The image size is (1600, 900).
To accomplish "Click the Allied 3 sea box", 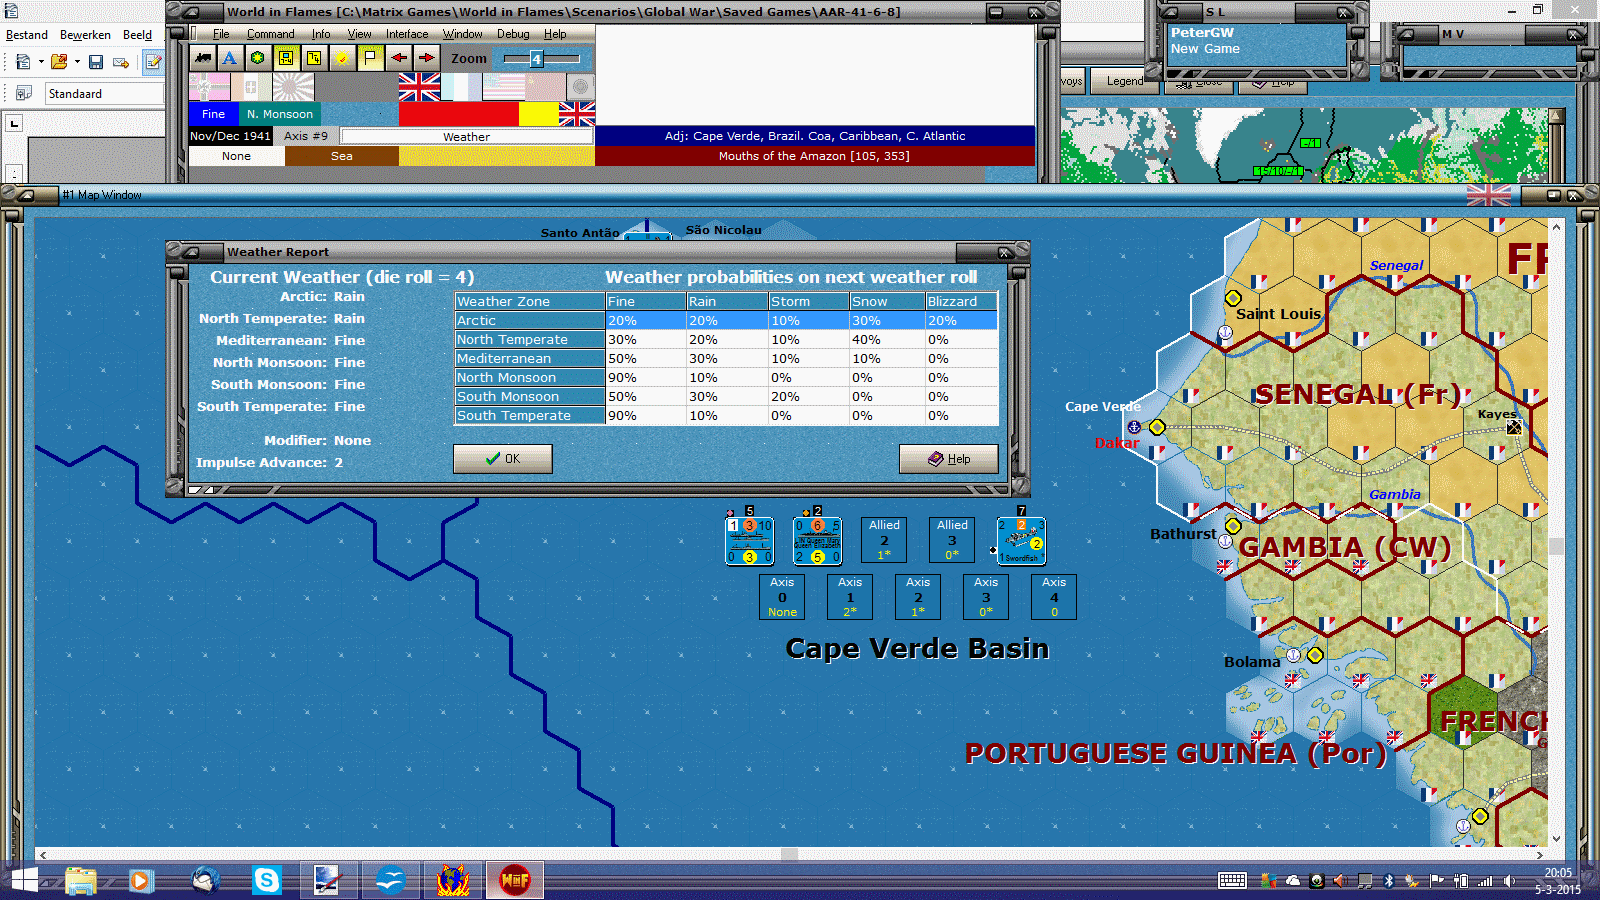I will (x=952, y=540).
